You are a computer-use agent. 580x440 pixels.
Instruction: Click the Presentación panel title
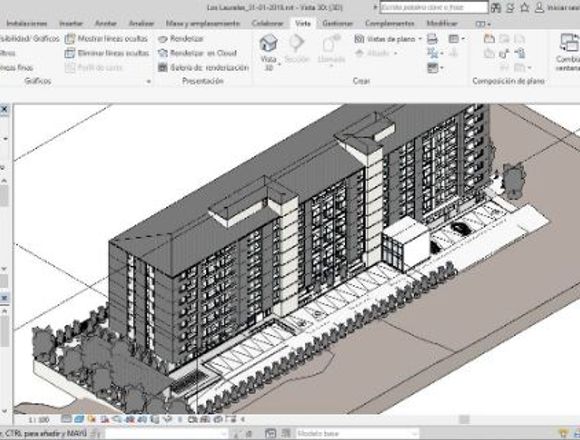click(x=203, y=81)
